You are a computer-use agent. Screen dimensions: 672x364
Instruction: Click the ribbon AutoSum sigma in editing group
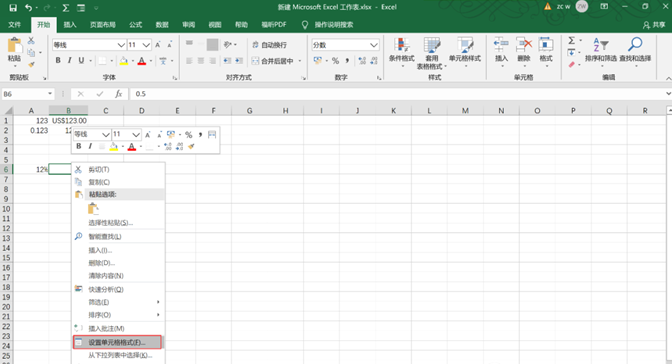[x=572, y=40]
